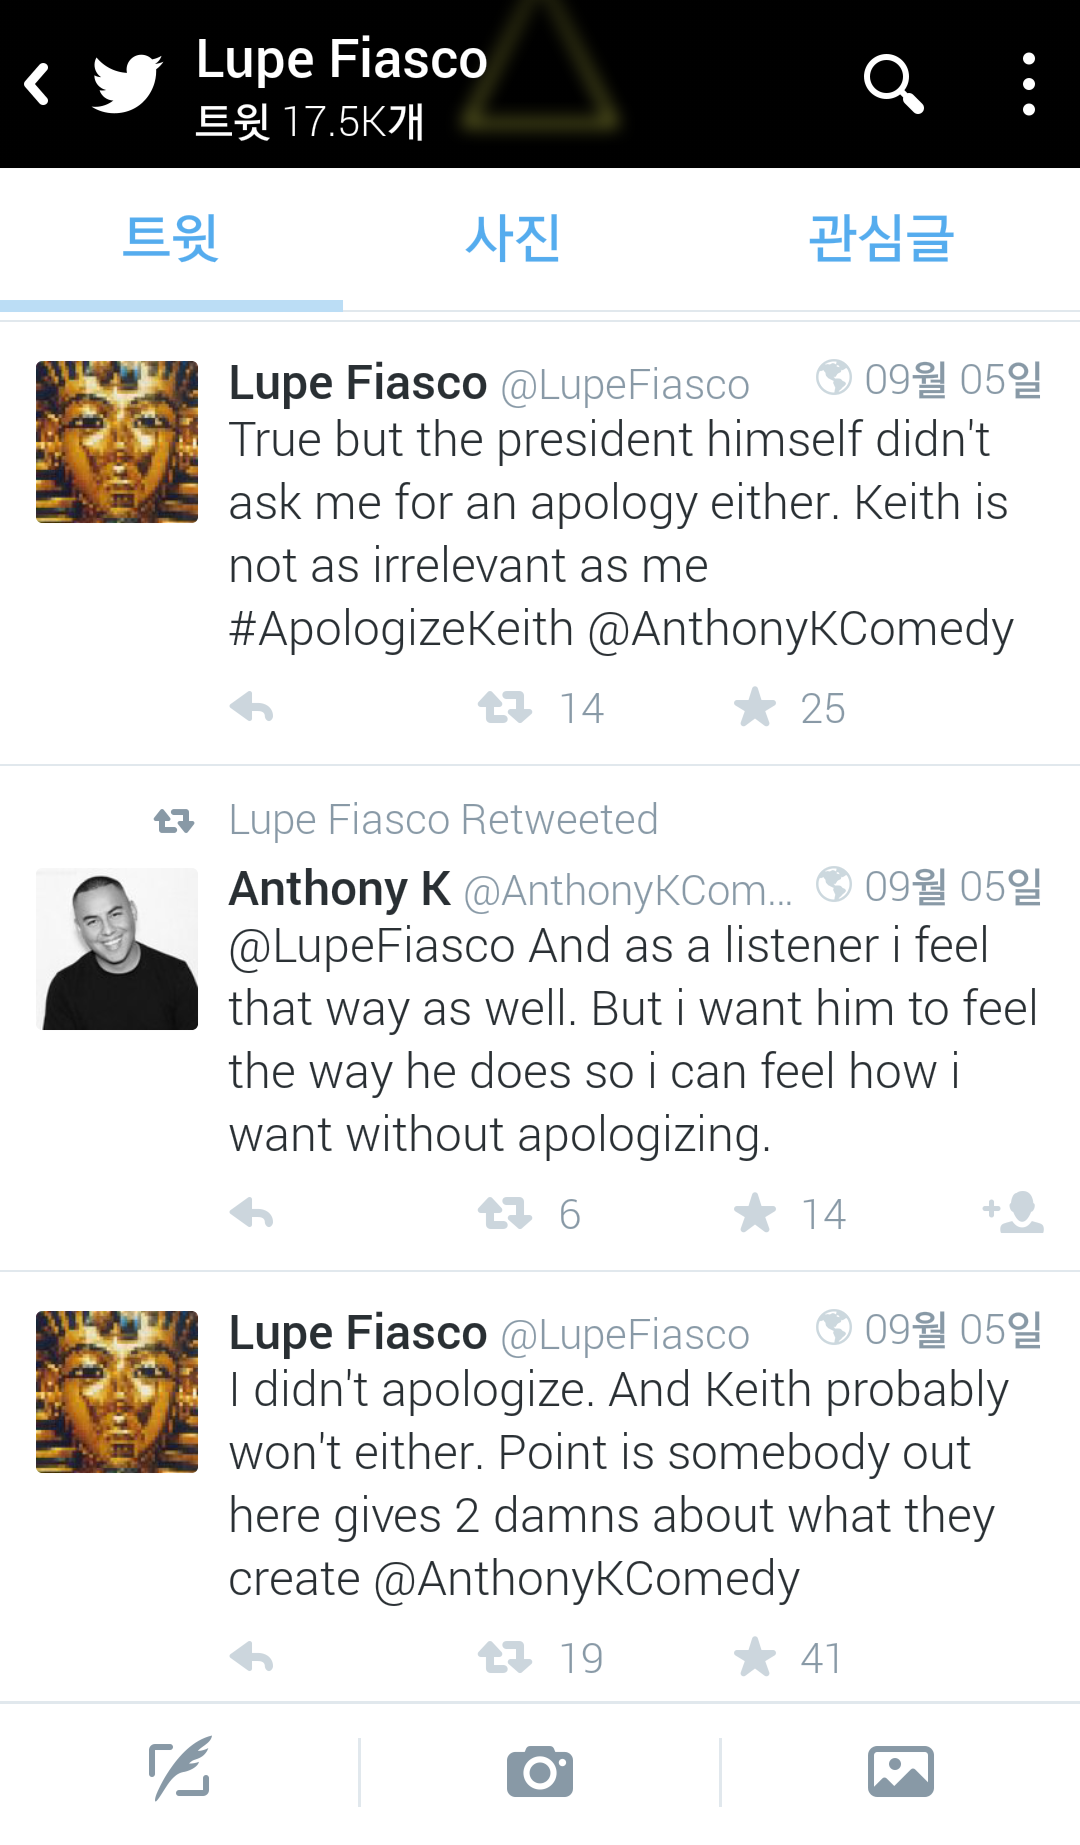Image resolution: width=1080 pixels, height=1845 pixels.
Task: Reply to the #ApologizeKeith tweet
Action: pyautogui.click(x=252, y=708)
